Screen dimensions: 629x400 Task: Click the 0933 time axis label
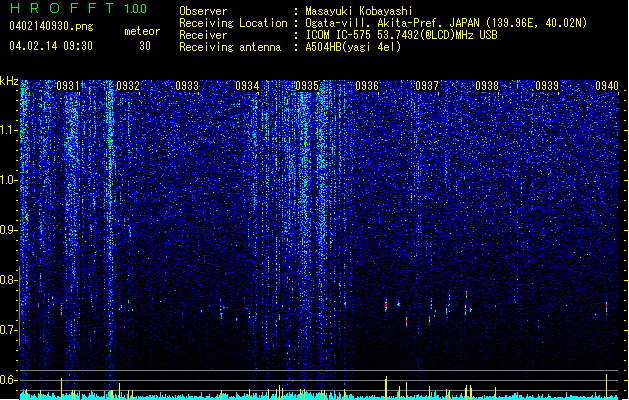click(x=187, y=86)
